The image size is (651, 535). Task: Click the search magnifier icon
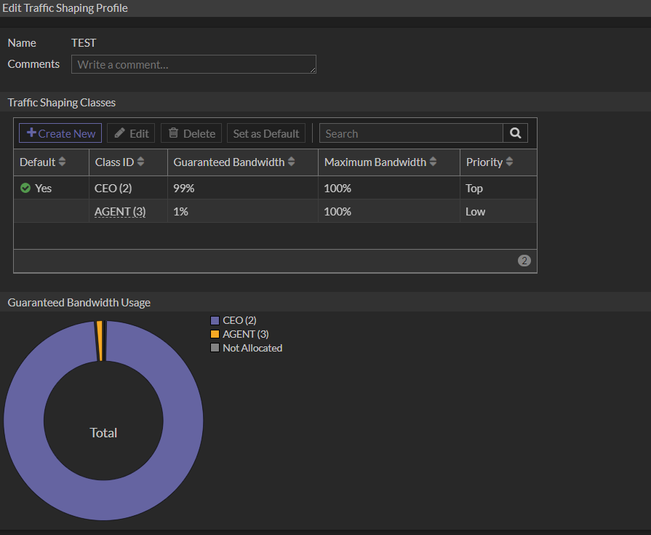coord(515,133)
